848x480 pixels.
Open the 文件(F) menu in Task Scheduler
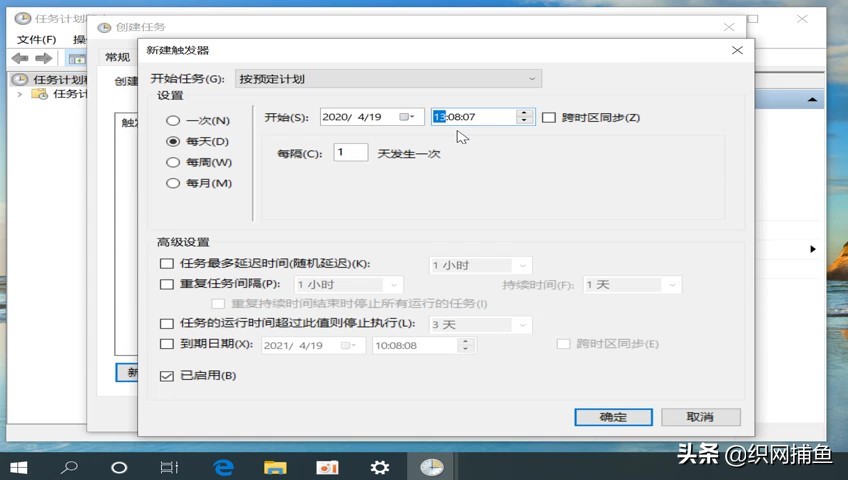(36, 39)
